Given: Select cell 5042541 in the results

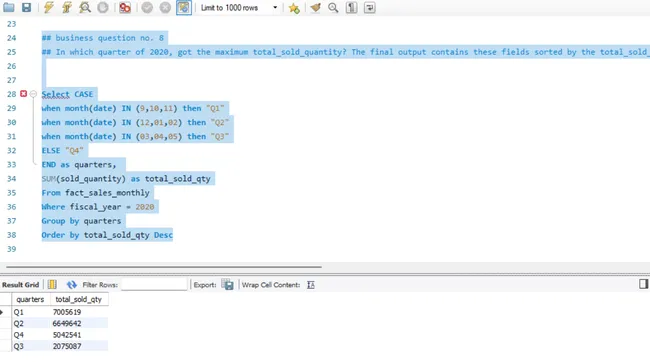Looking at the screenshot, I should click(x=79, y=335).
